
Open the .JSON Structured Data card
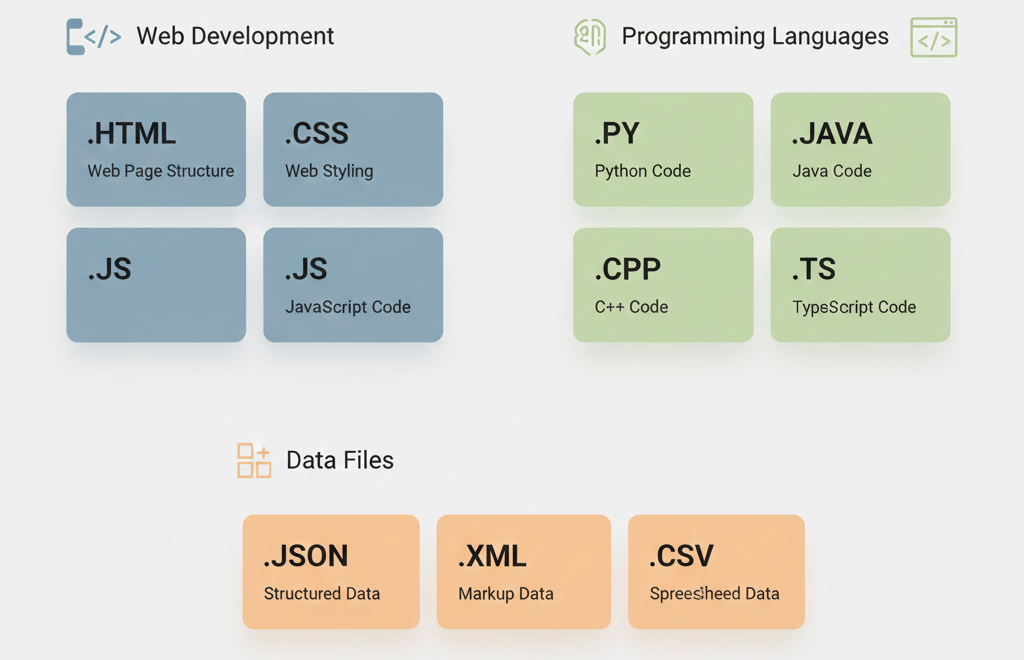click(331, 571)
